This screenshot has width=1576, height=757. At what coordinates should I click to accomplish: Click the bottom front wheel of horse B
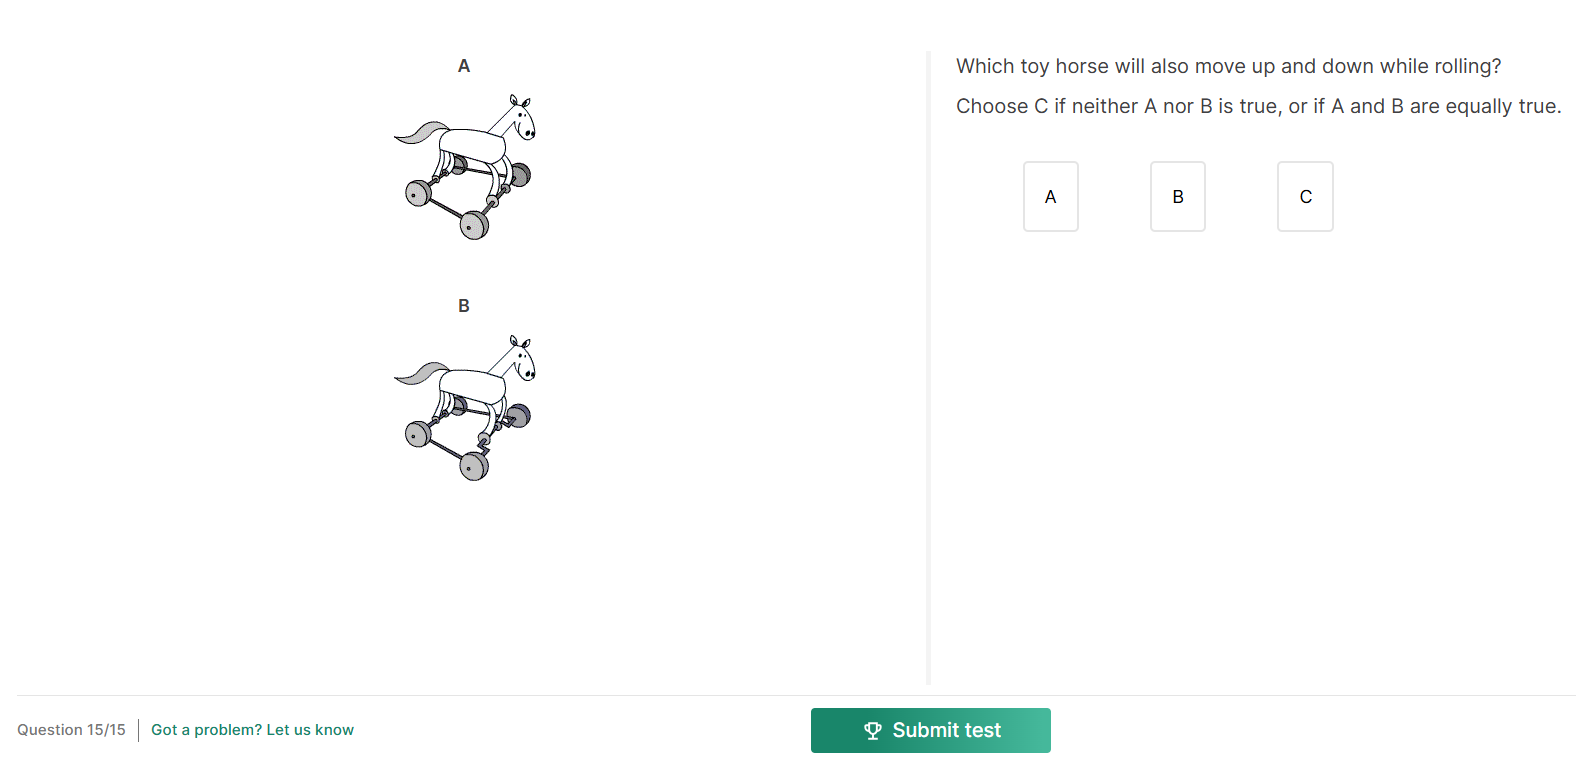coord(473,466)
